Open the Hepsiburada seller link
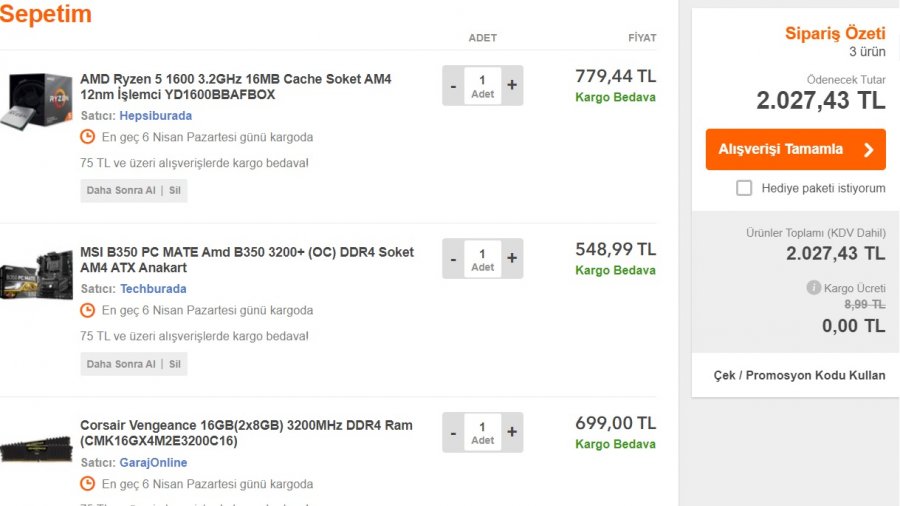This screenshot has height=506, width=900. pos(155,116)
